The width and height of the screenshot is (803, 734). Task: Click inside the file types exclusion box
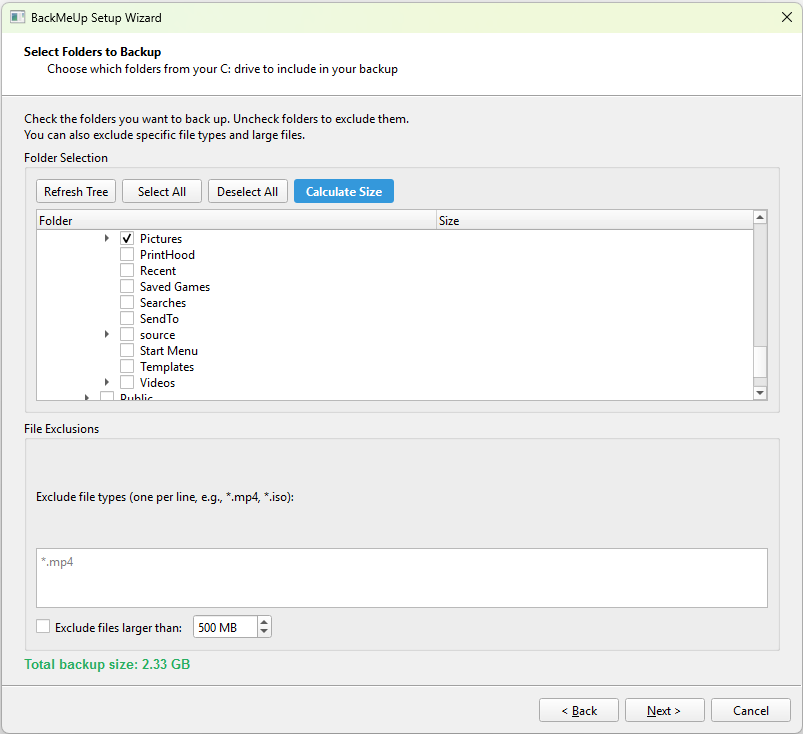pyautogui.click(x=400, y=577)
